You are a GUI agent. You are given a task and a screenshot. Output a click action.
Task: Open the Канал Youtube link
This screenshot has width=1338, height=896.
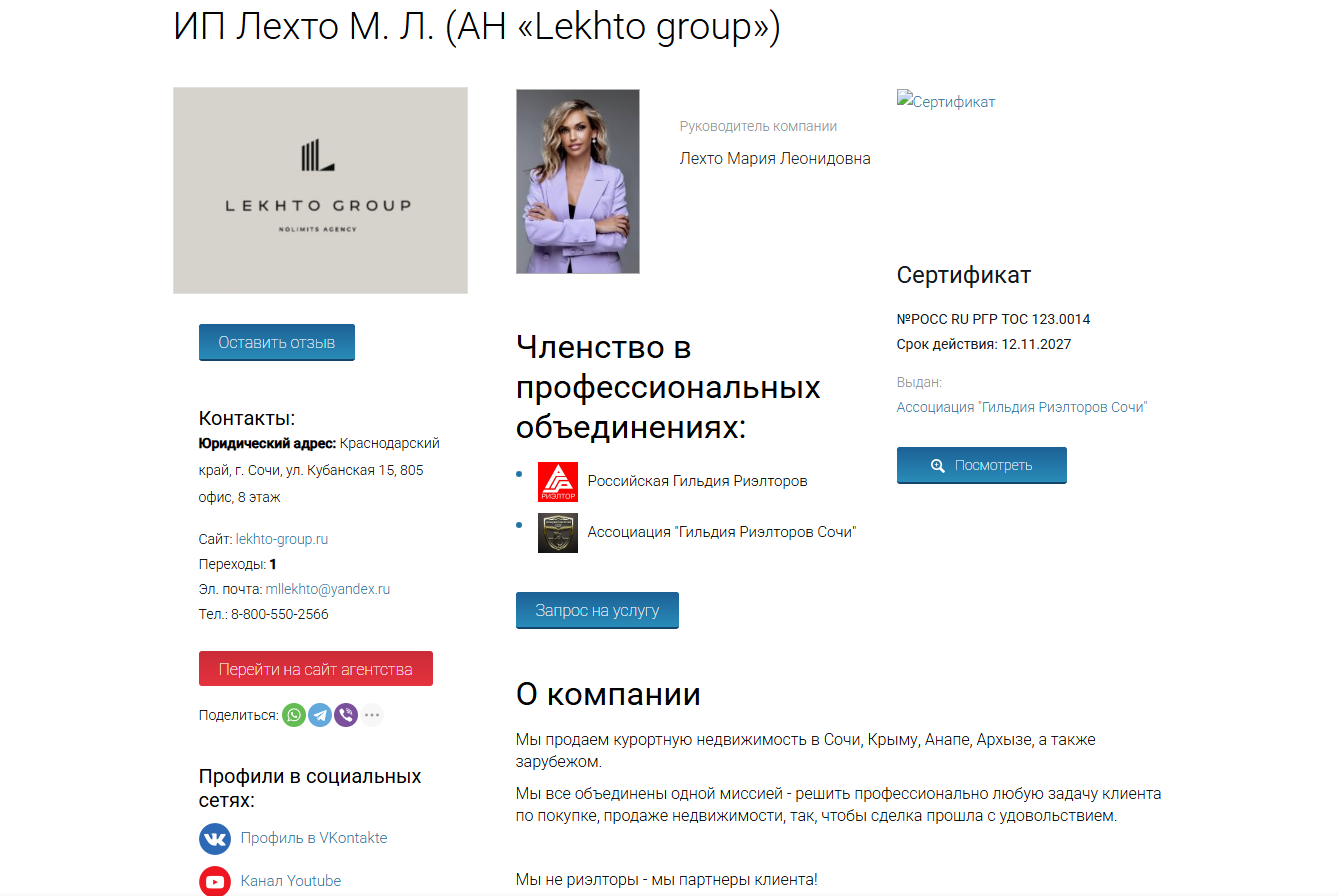point(291,881)
